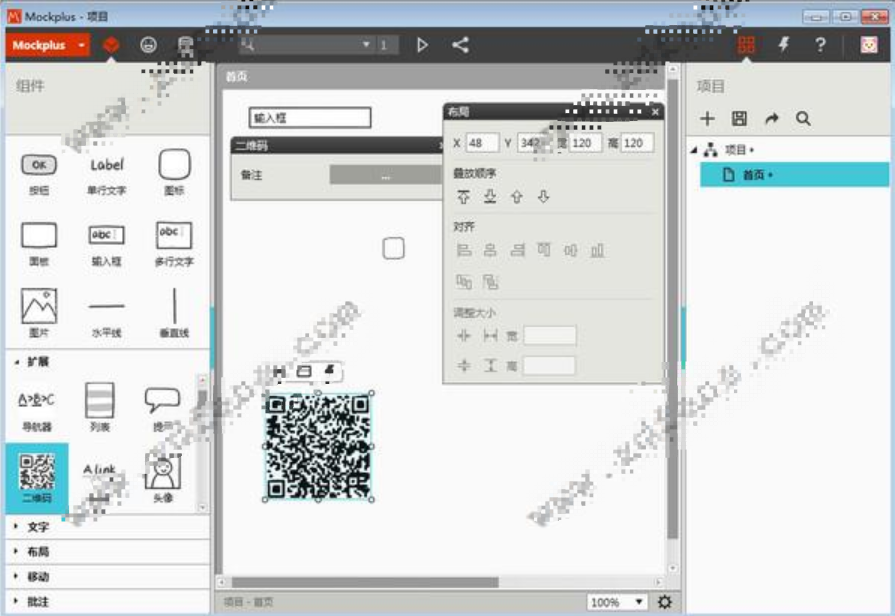
Task: Select the 列表 list component
Action: [x=100, y=406]
